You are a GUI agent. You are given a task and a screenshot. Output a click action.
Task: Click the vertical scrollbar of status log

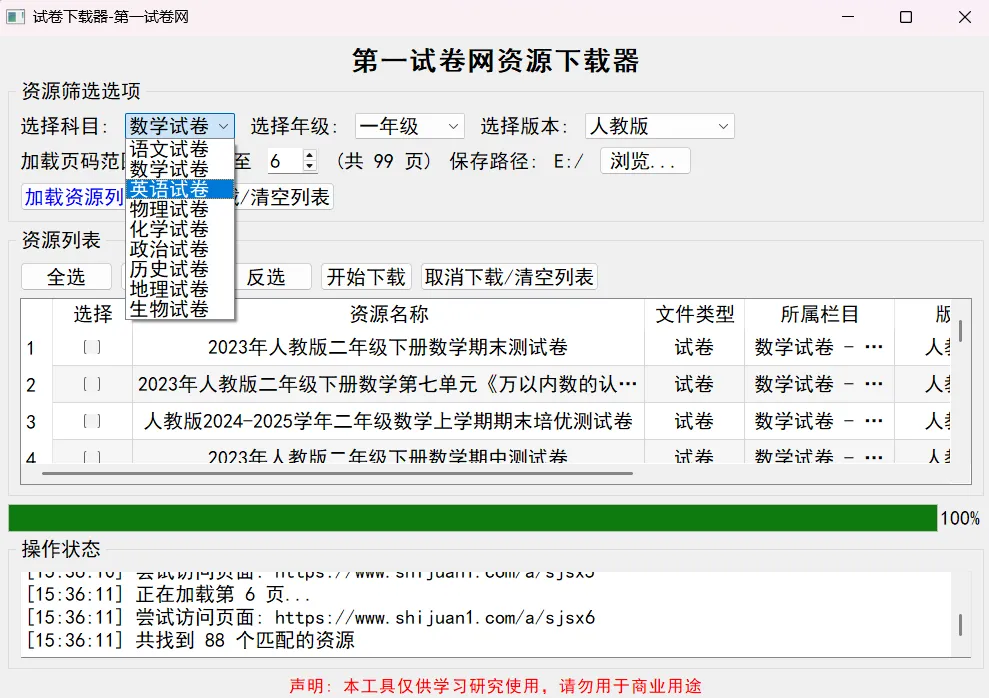click(x=961, y=625)
